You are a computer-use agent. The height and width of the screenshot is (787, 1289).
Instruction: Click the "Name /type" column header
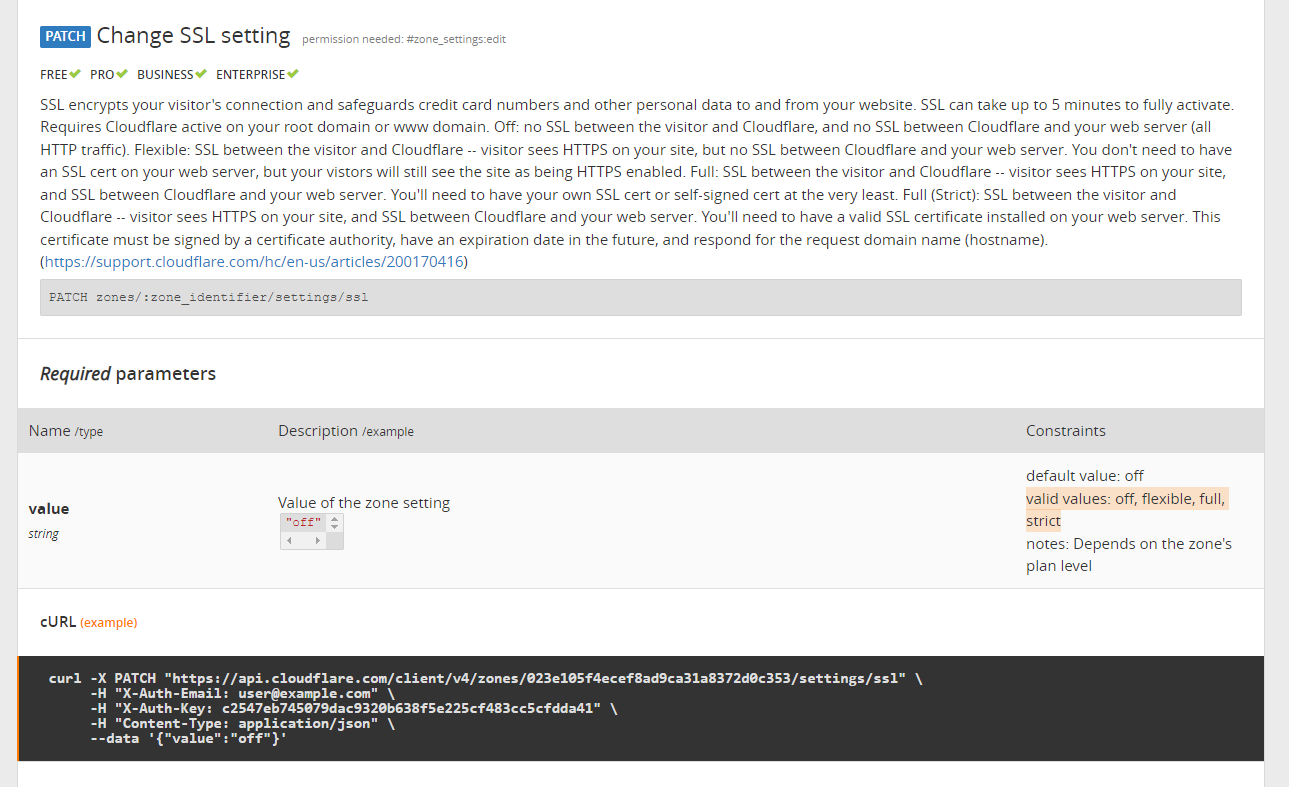[x=66, y=431]
